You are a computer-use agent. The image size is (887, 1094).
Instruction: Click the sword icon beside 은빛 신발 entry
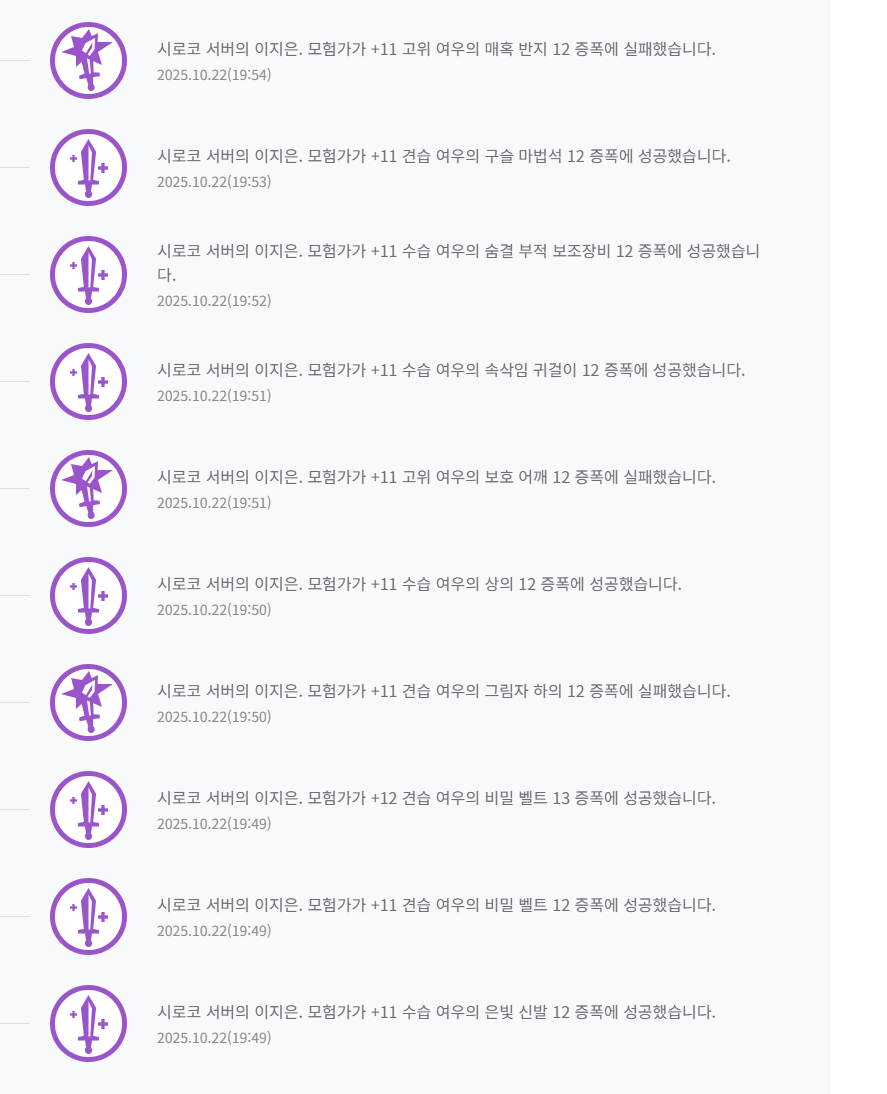[88, 1023]
